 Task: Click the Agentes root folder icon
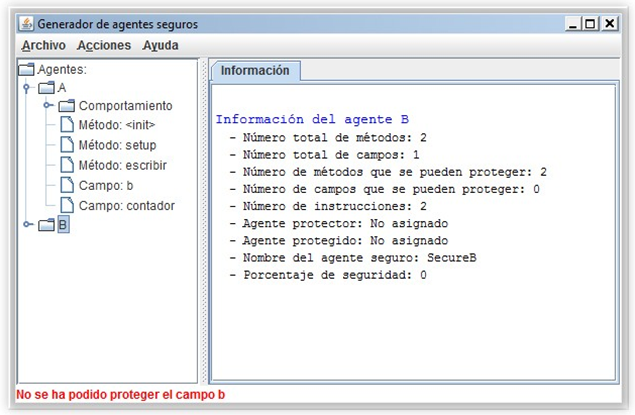(x=26, y=69)
